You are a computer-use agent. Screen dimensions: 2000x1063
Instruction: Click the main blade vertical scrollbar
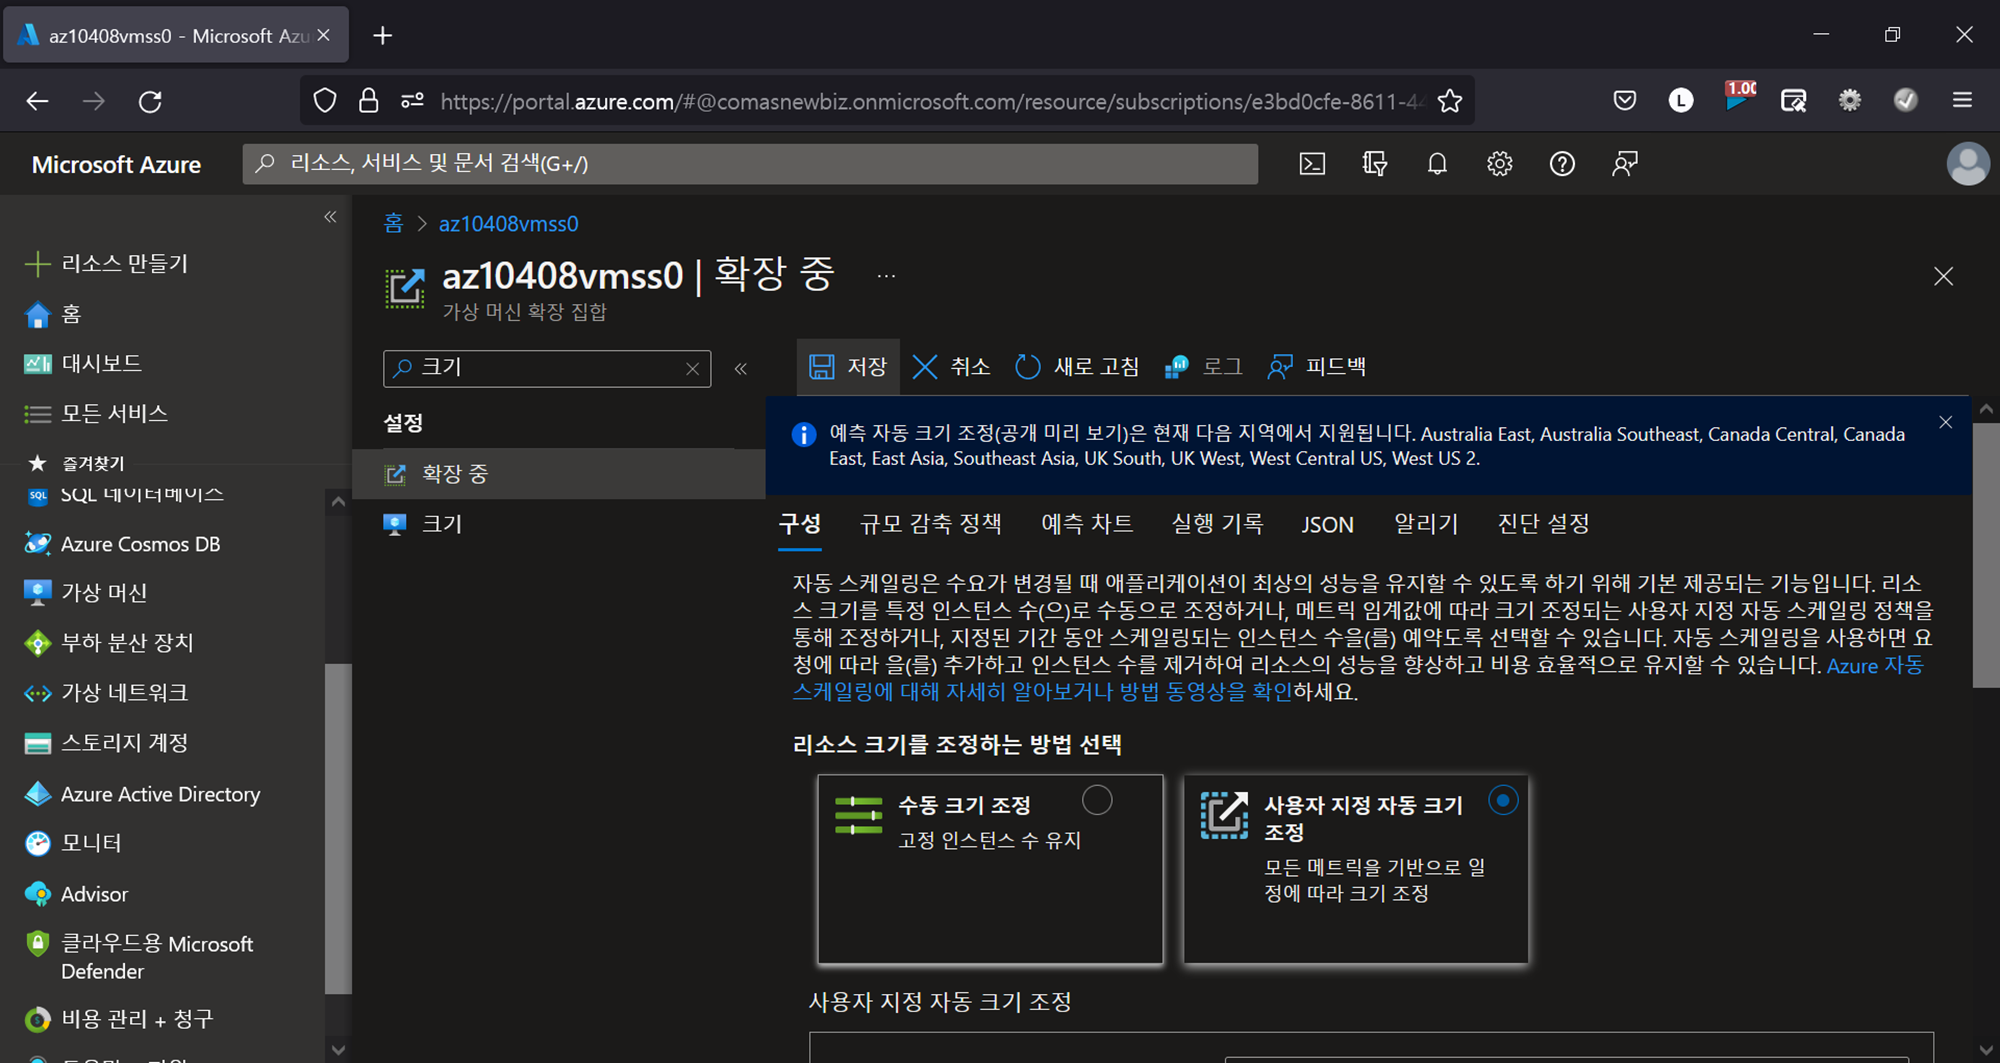(1986, 555)
